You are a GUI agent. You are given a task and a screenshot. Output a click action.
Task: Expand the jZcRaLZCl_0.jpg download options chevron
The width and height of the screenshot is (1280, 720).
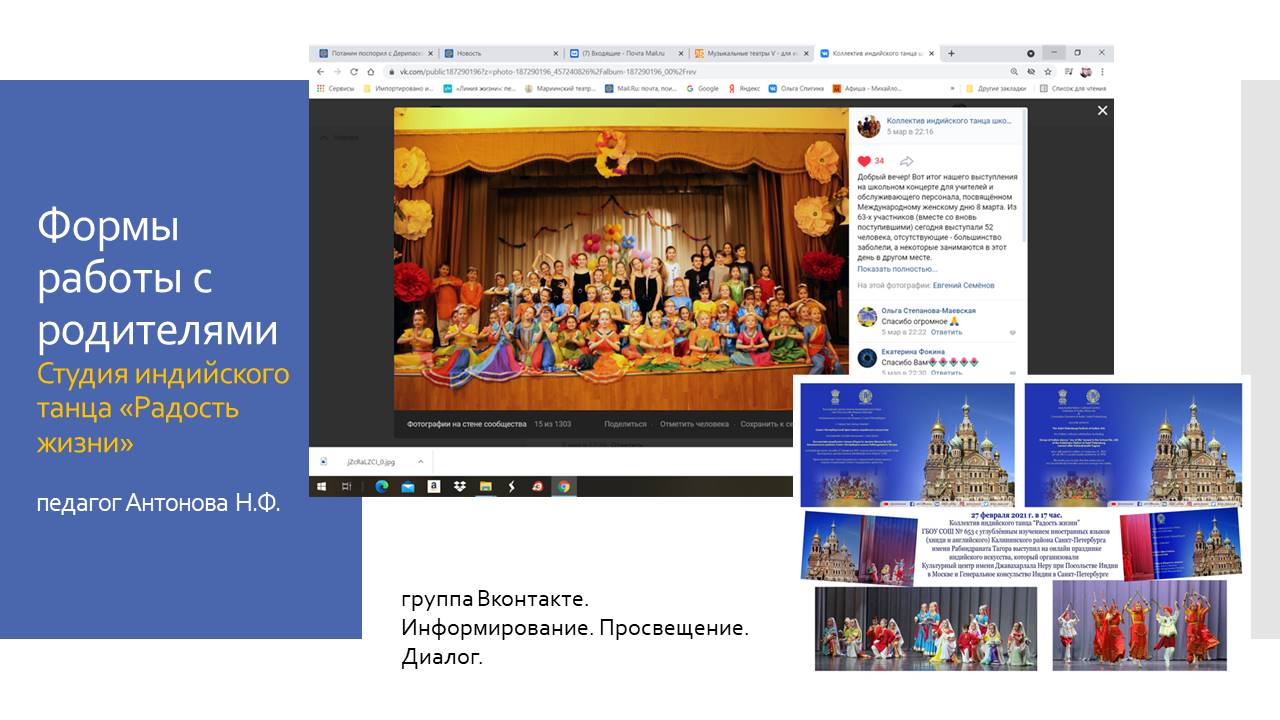pos(421,461)
